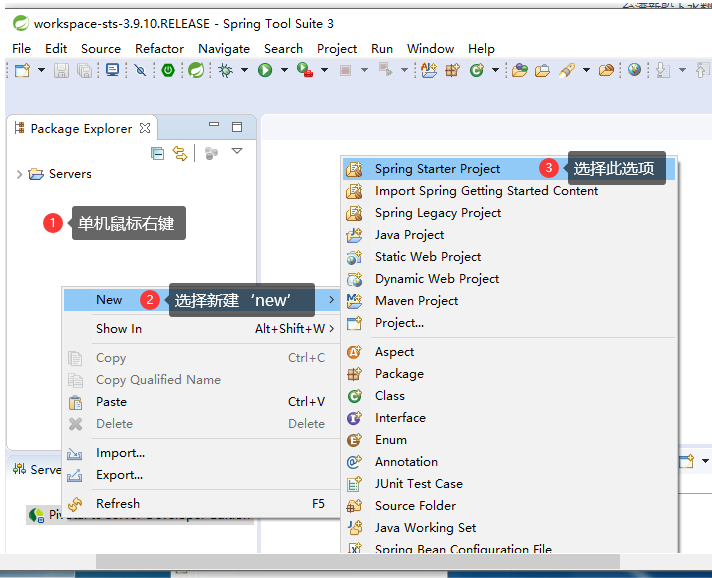This screenshot has height=578, width=712.
Task: Open the Help menu
Action: coord(481,49)
